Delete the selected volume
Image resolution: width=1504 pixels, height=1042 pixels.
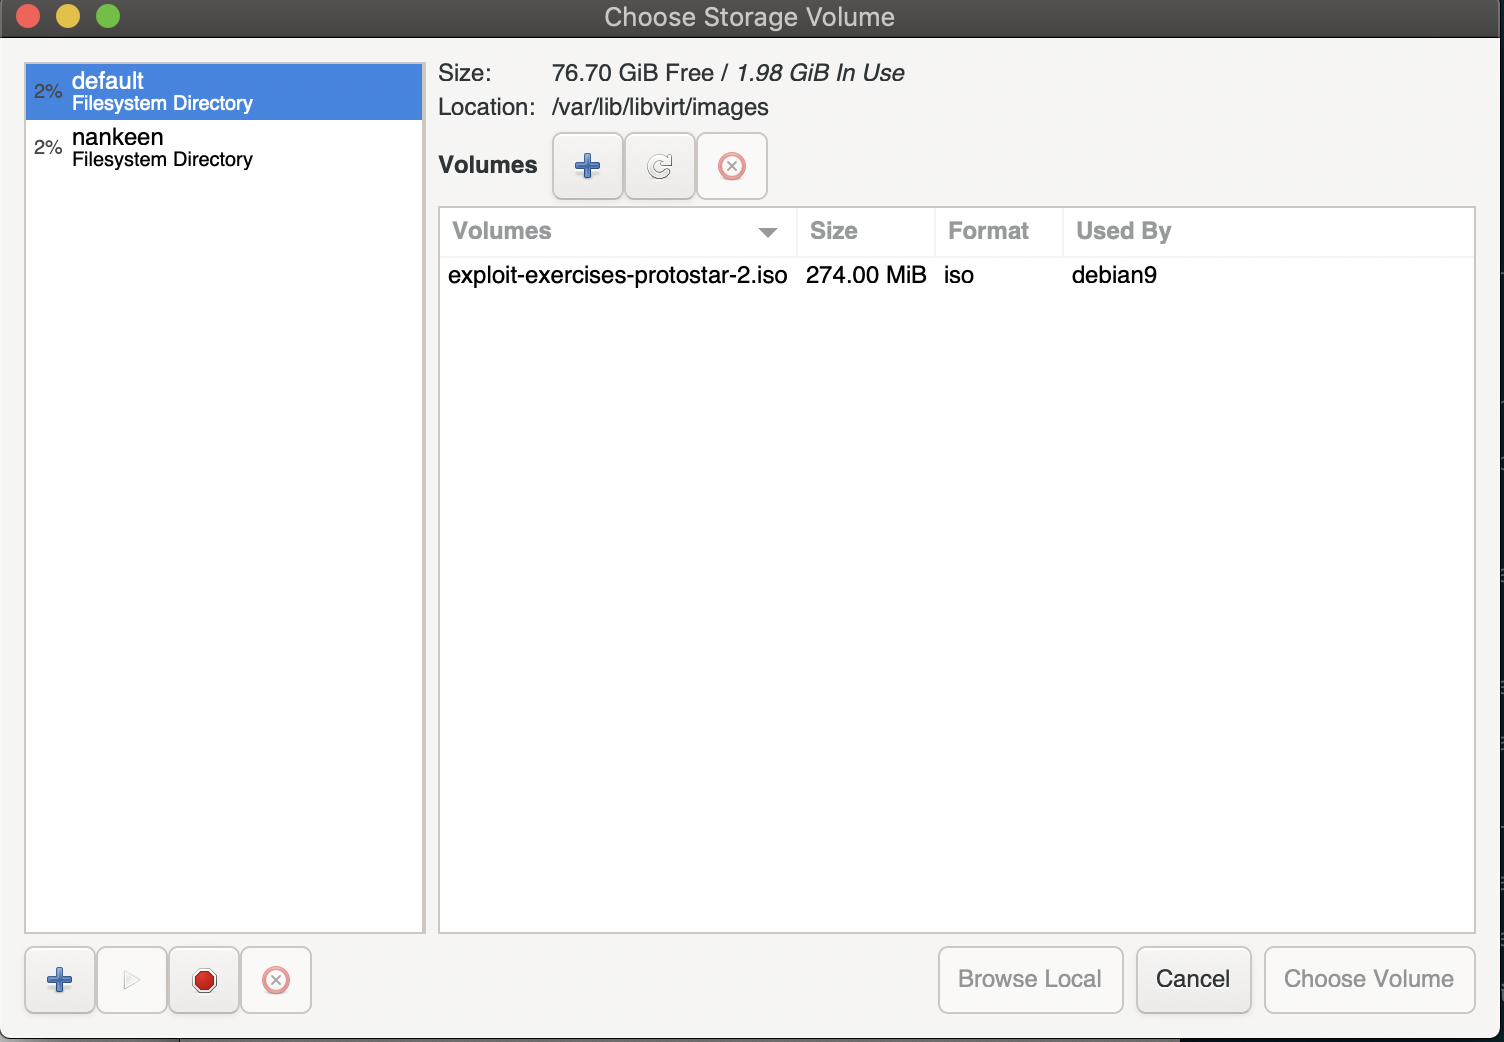coord(732,166)
